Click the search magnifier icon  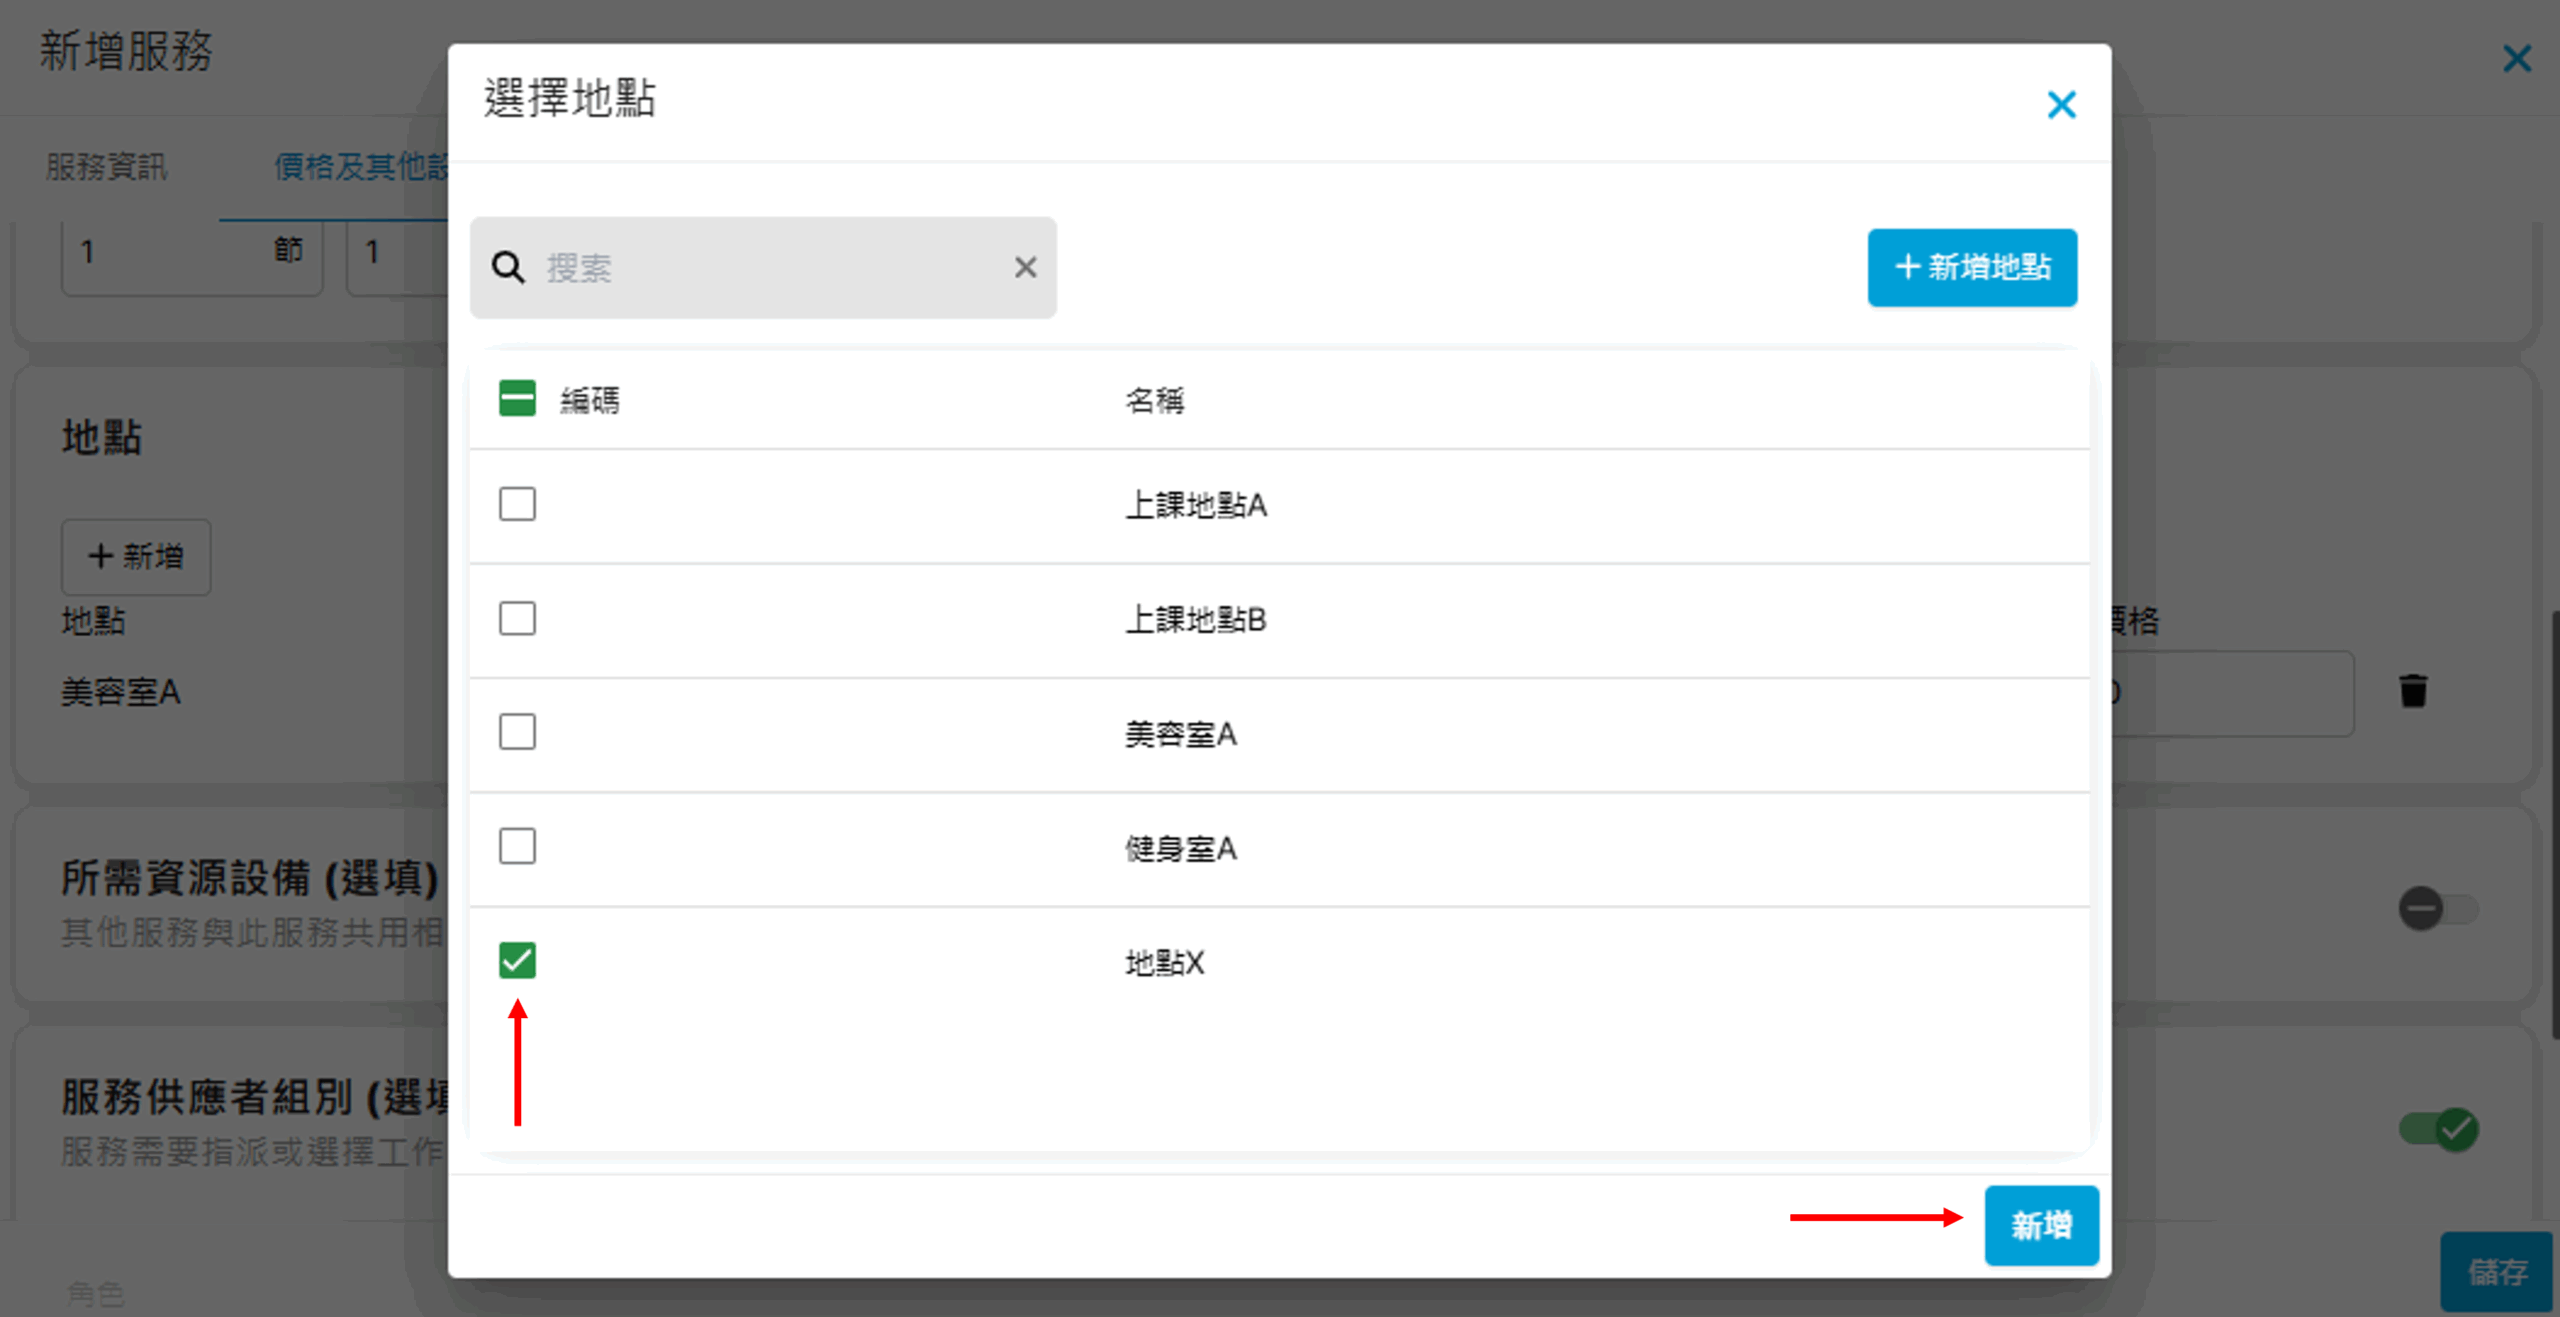[508, 268]
